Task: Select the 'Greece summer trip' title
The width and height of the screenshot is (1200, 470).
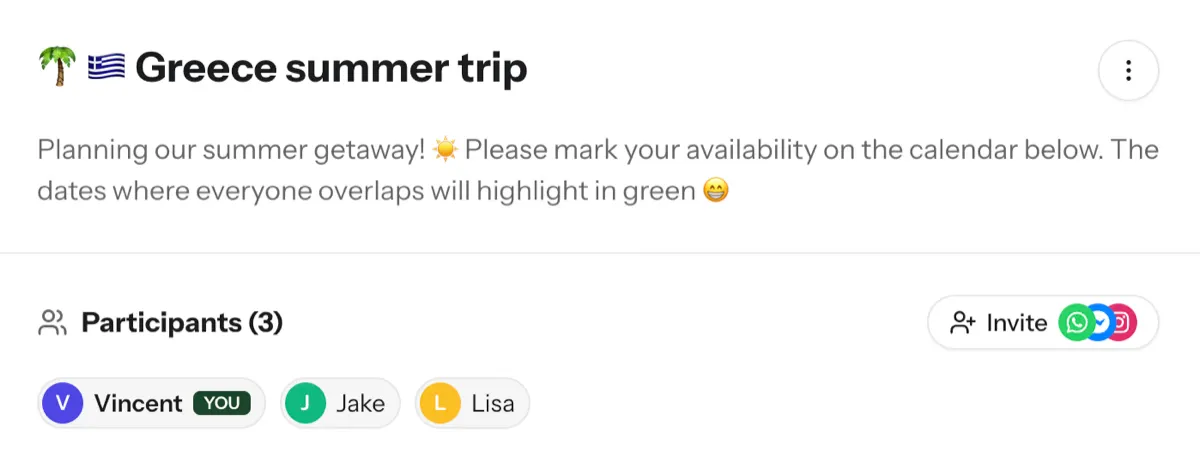Action: point(330,69)
